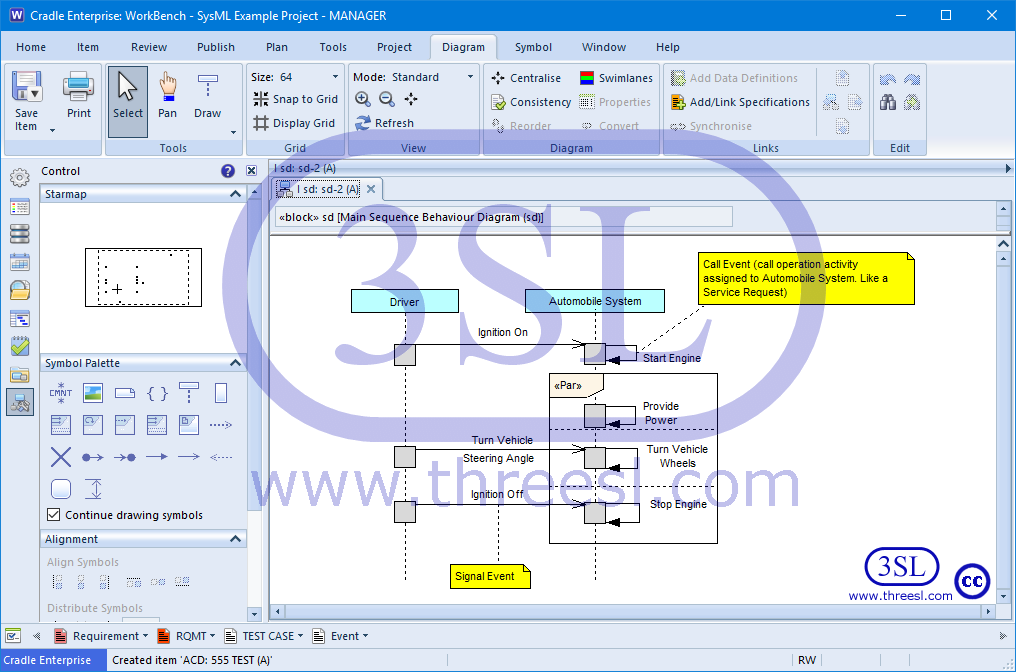Click the Save Item icon
This screenshot has width=1016, height=672.
27,87
